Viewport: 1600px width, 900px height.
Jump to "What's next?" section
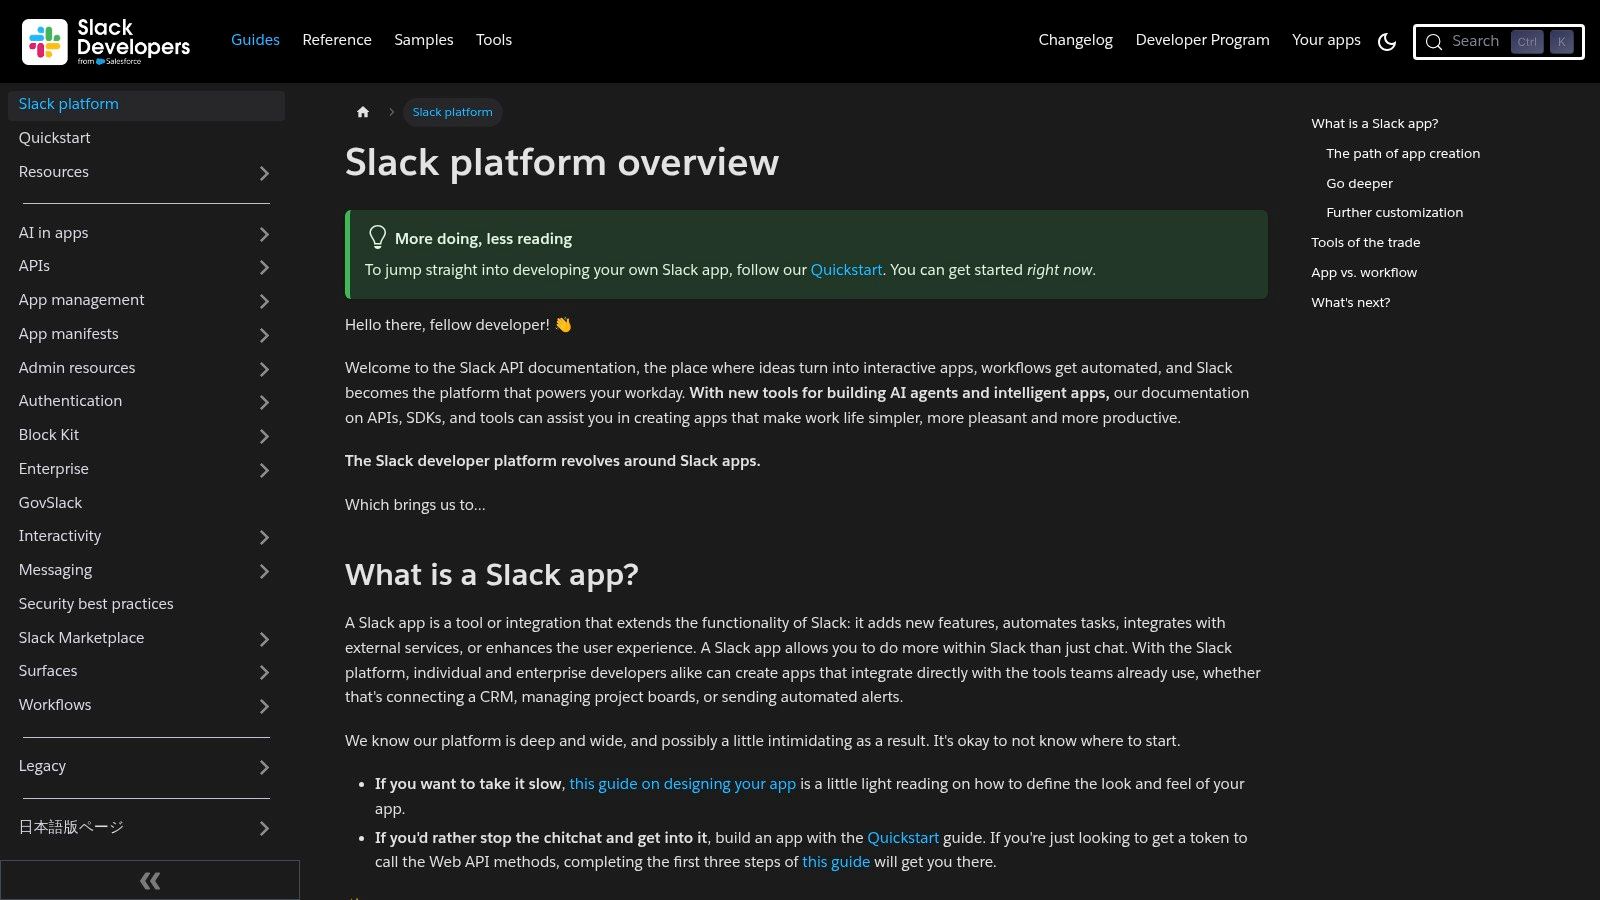[1350, 303]
